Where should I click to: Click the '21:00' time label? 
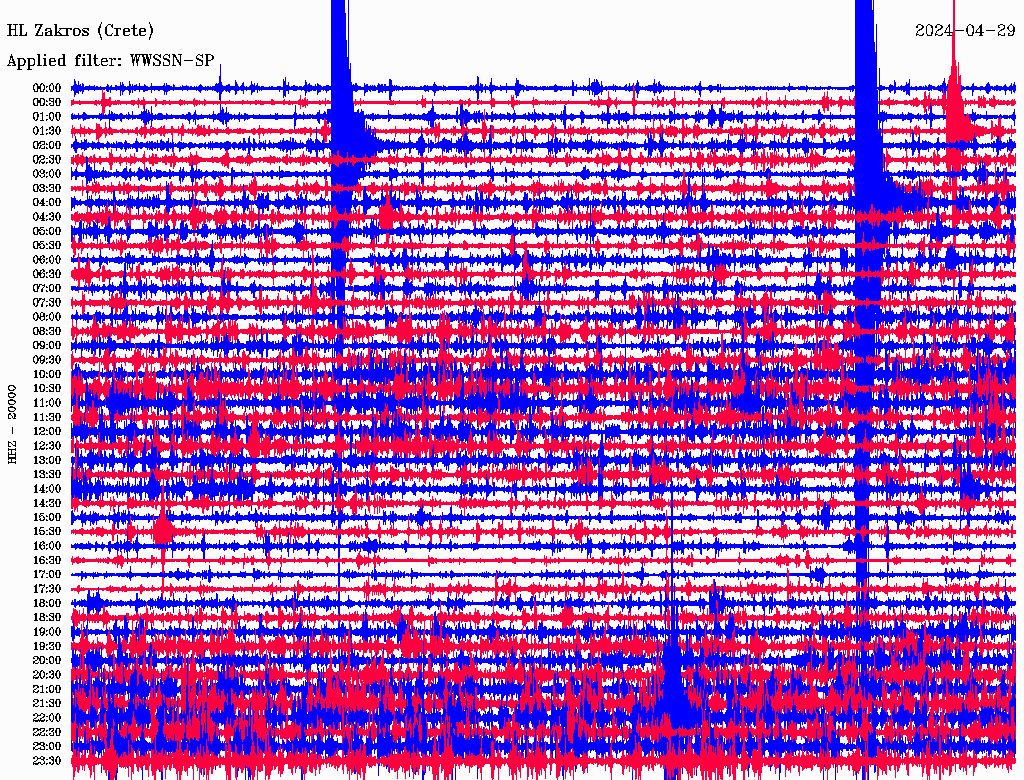tap(47, 689)
